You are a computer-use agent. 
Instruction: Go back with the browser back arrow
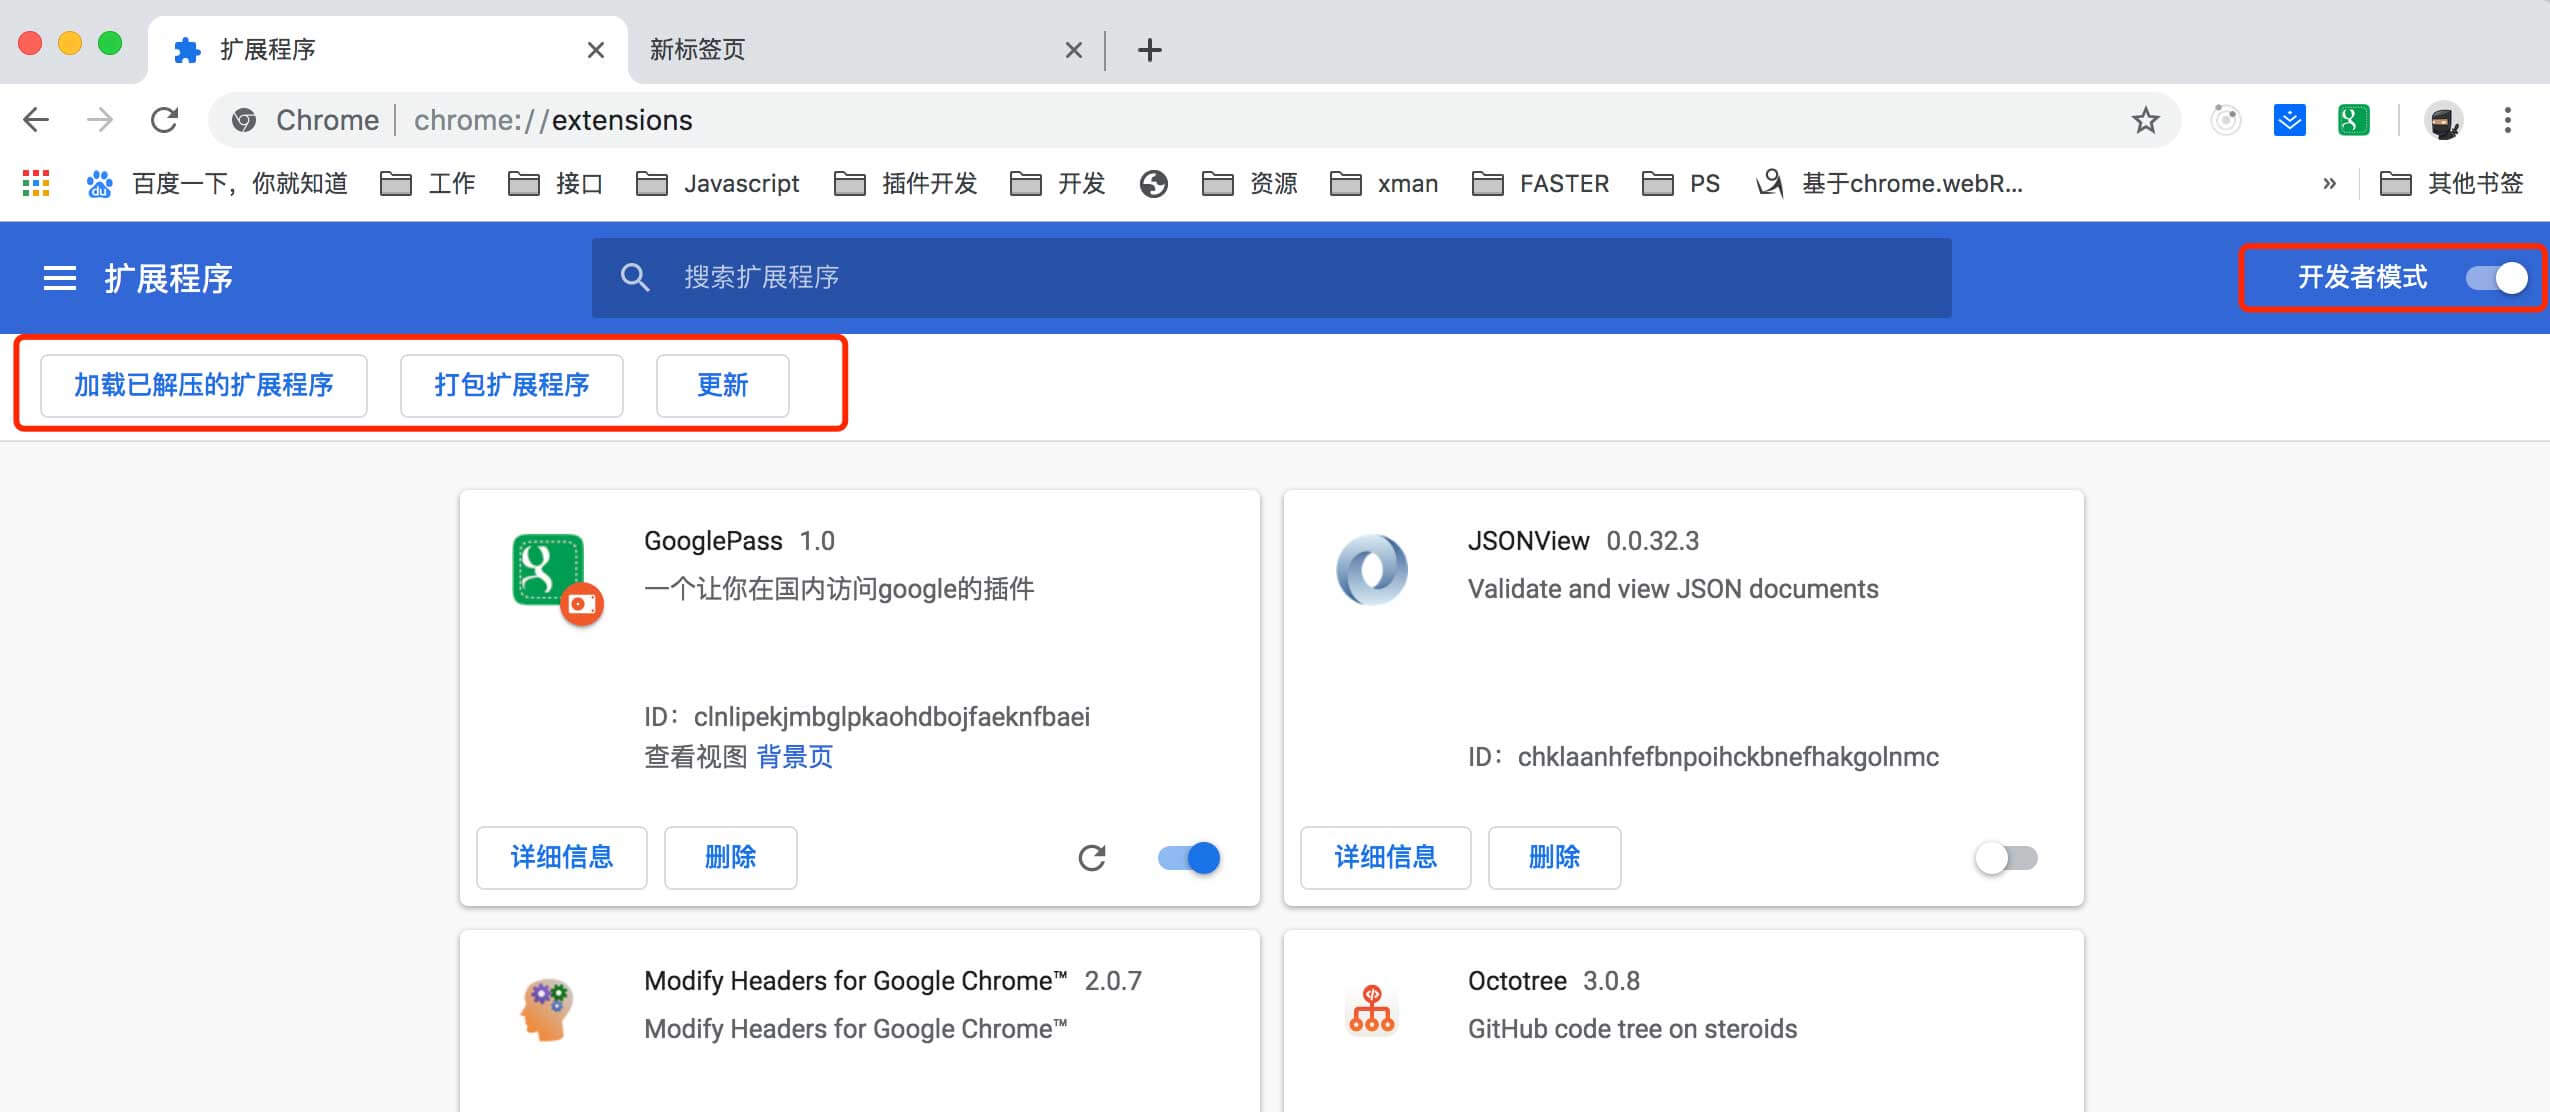pyautogui.click(x=36, y=120)
